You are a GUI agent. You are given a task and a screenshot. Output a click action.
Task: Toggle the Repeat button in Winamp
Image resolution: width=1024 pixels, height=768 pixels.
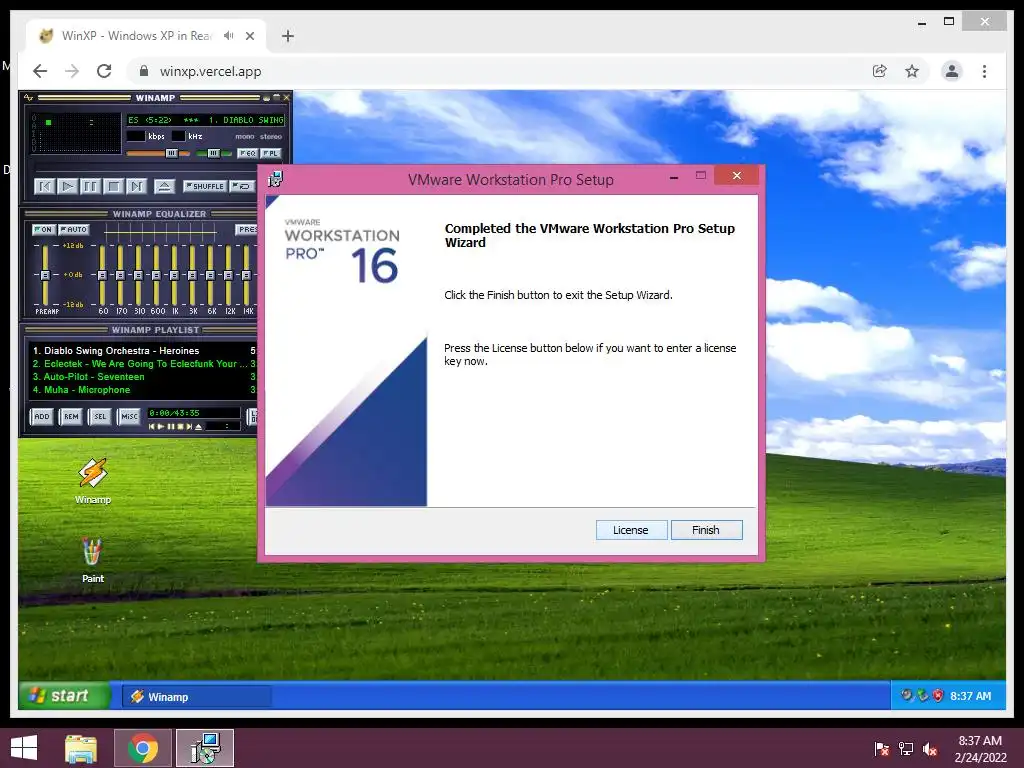click(242, 186)
